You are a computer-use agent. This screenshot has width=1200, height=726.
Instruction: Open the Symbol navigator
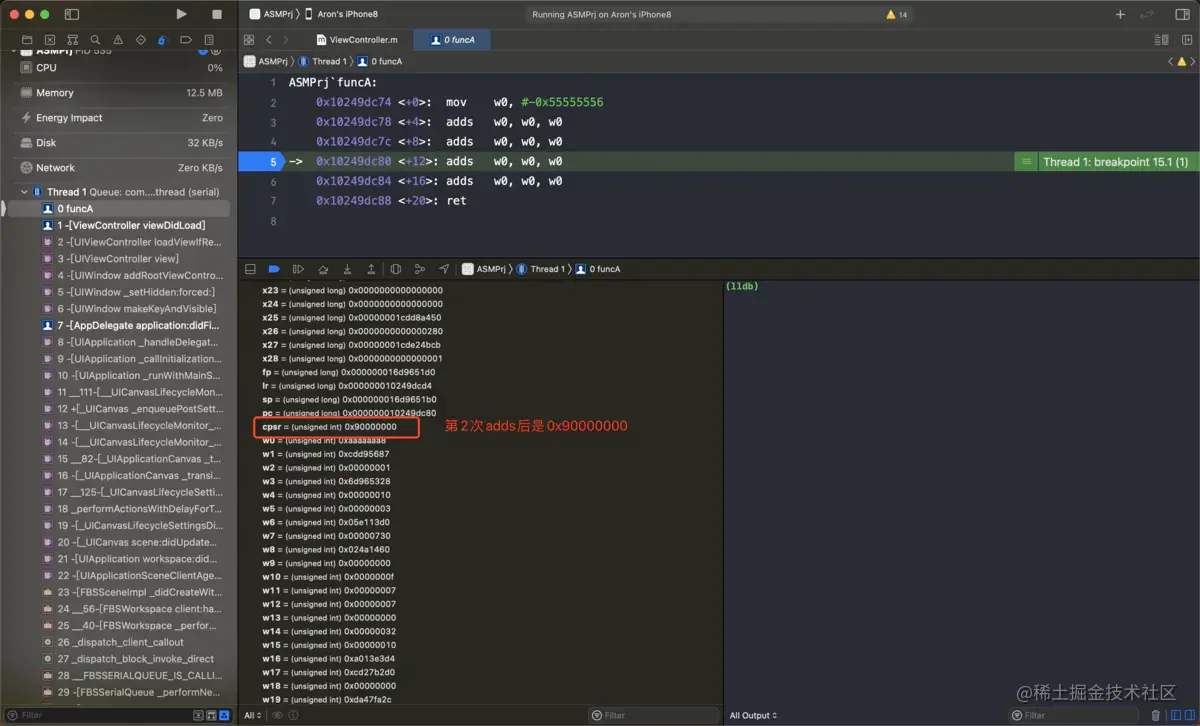(72, 40)
